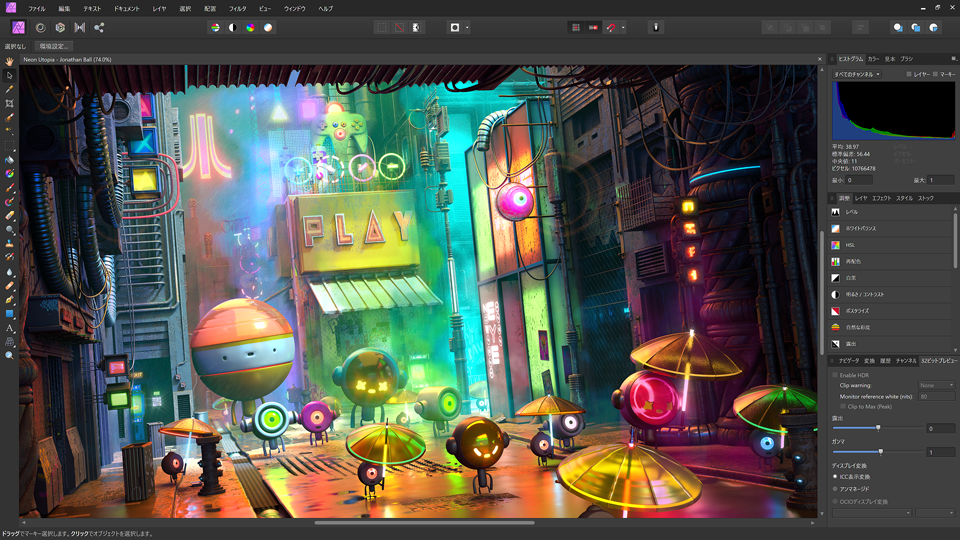Click the 露出 slider track
Viewport: 960px width, 540px height.
point(878,428)
